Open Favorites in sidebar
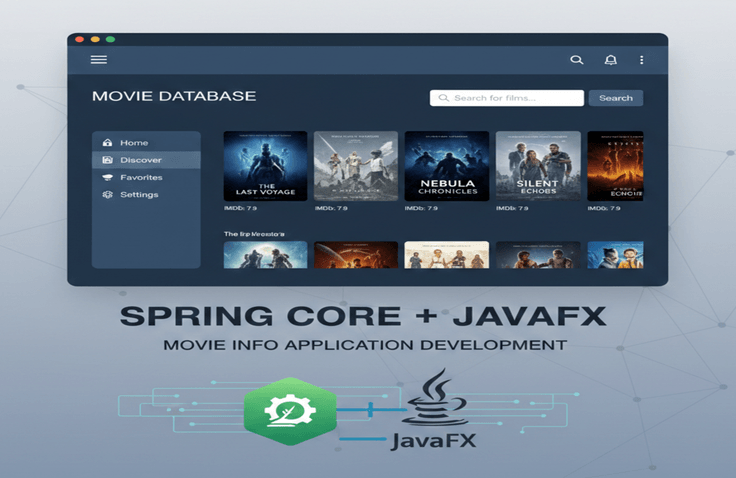The image size is (736, 478). pyautogui.click(x=146, y=177)
